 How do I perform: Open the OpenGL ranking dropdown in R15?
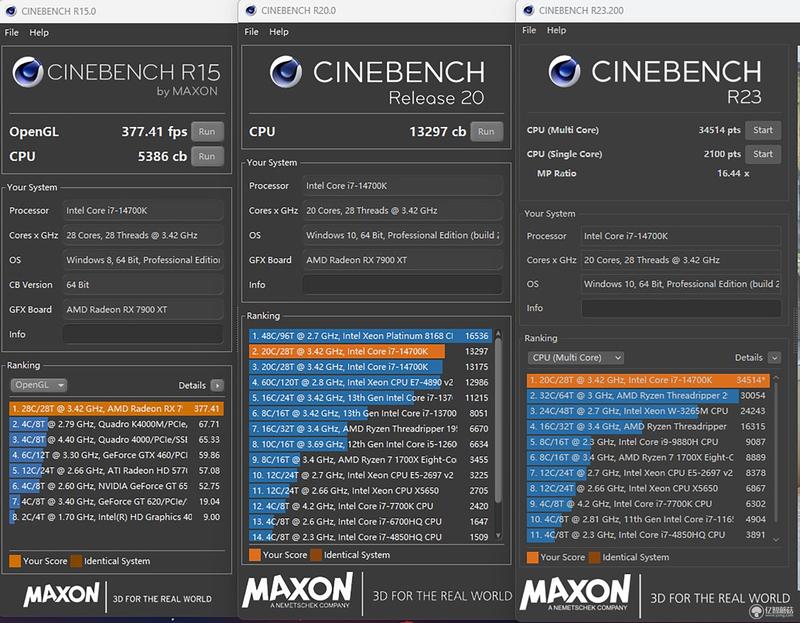coord(39,385)
